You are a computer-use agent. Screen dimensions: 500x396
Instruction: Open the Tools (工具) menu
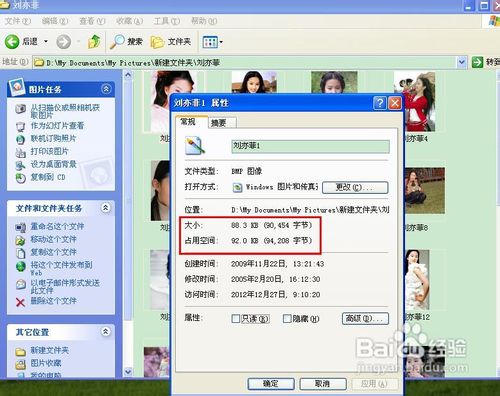(x=167, y=21)
